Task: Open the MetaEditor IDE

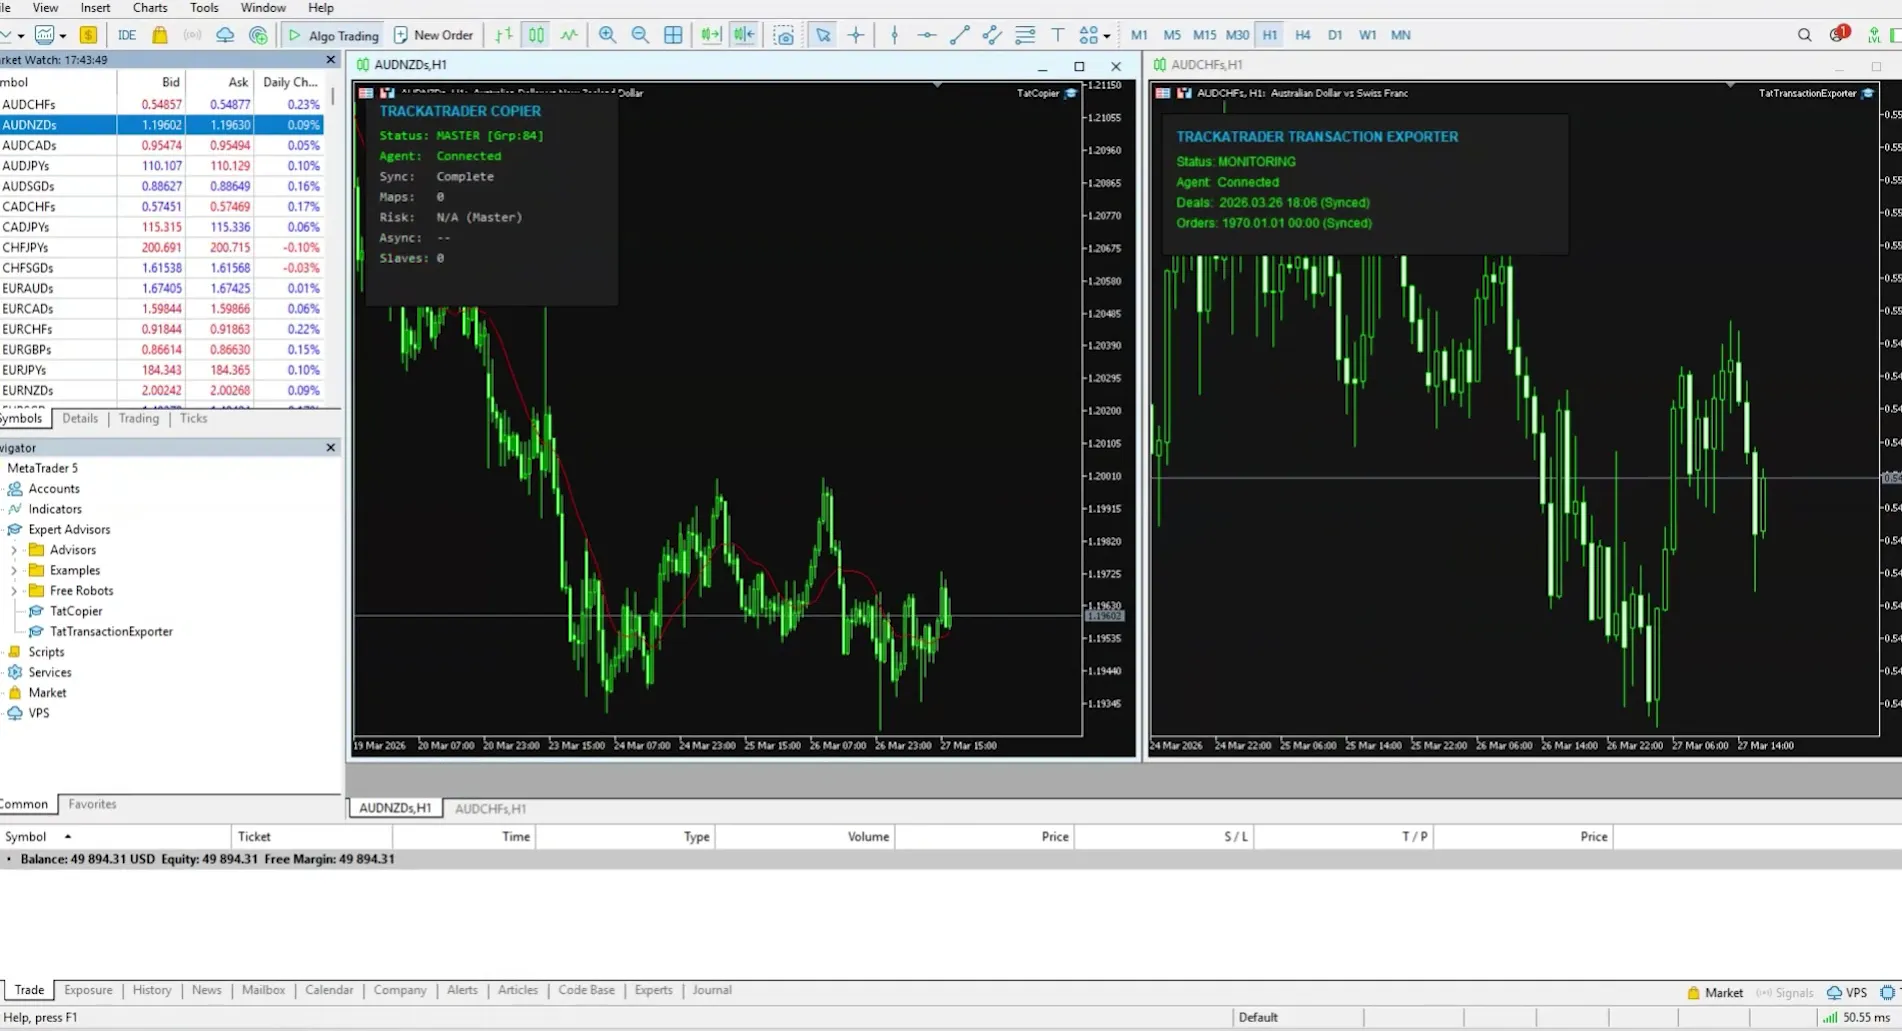Action: (x=127, y=35)
